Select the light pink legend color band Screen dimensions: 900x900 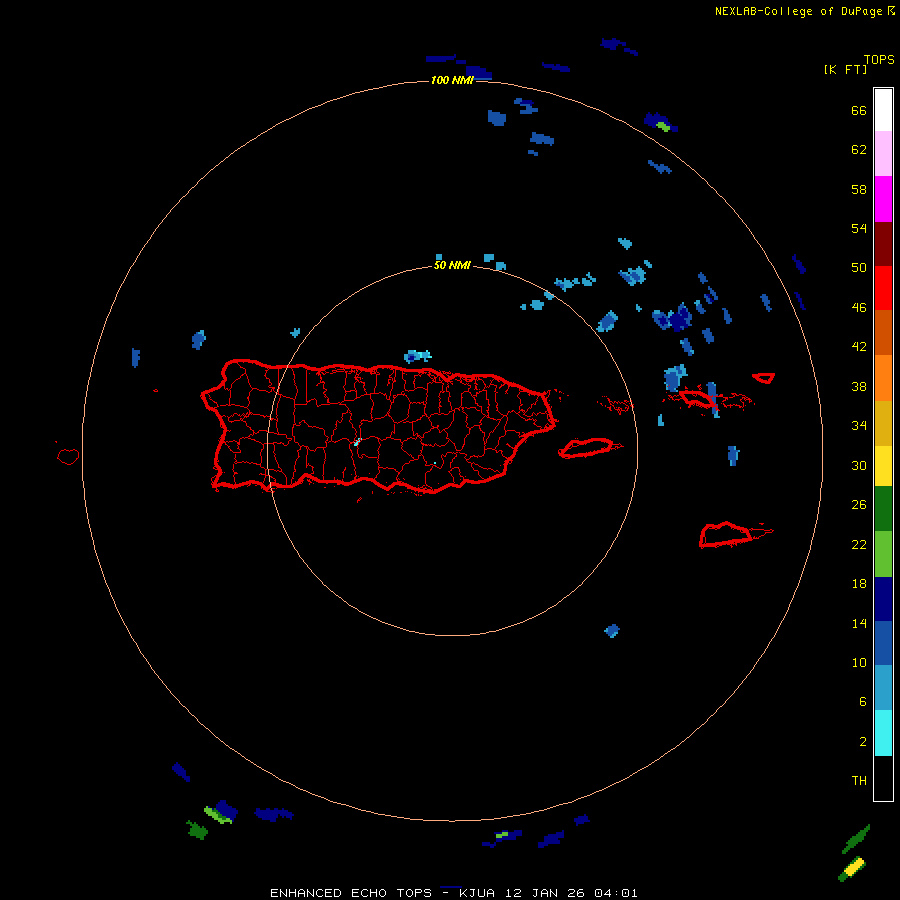click(883, 153)
